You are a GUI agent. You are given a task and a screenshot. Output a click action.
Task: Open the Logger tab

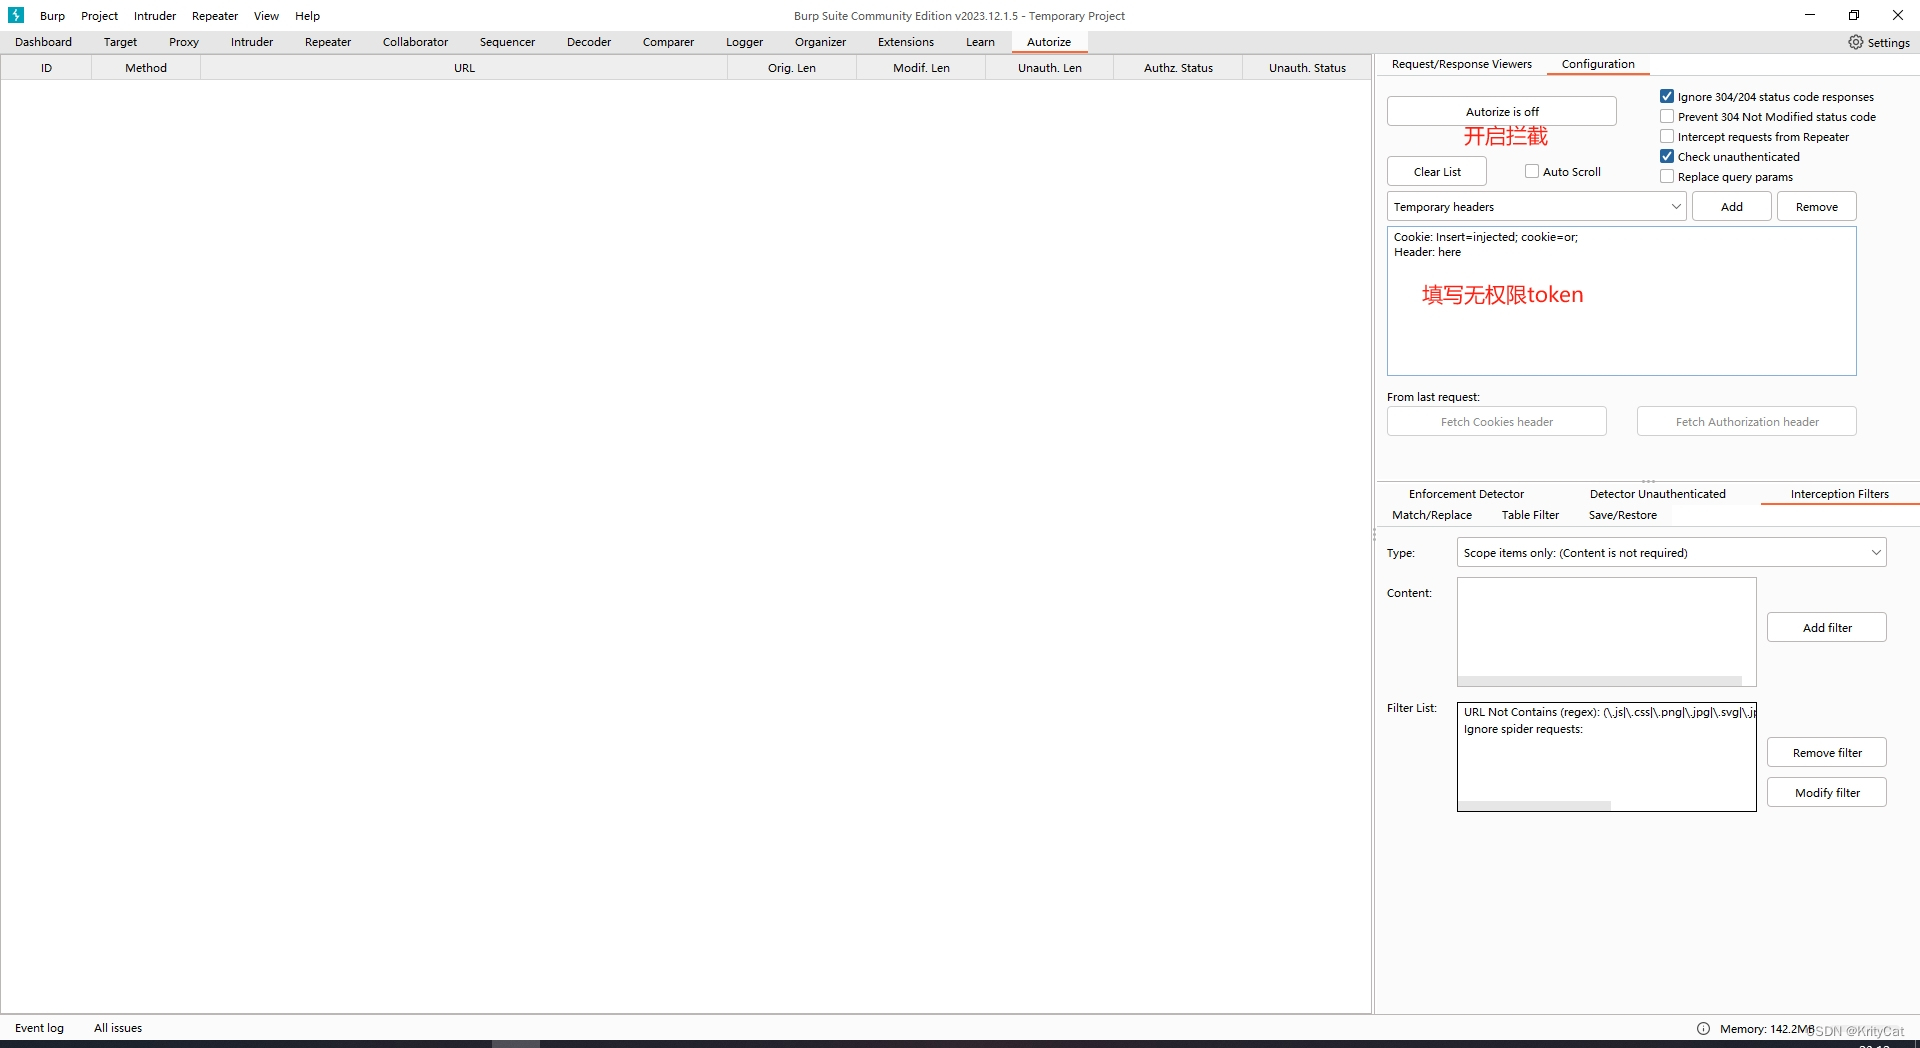[744, 42]
